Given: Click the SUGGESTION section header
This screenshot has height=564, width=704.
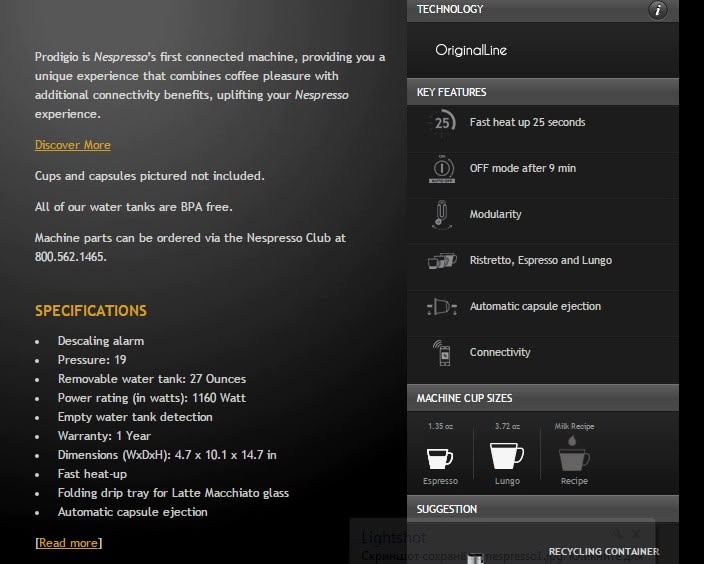Looking at the screenshot, I should tap(542, 509).
